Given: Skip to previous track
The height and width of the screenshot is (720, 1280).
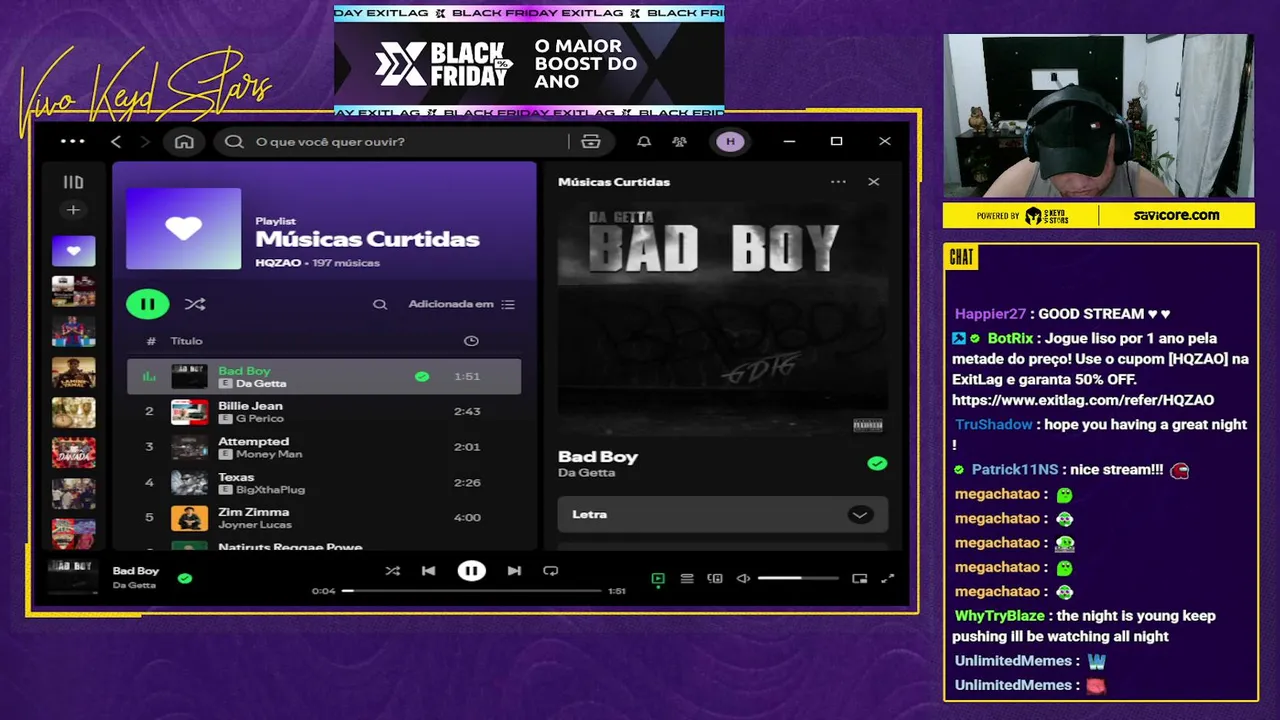Looking at the screenshot, I should pyautogui.click(x=428, y=571).
